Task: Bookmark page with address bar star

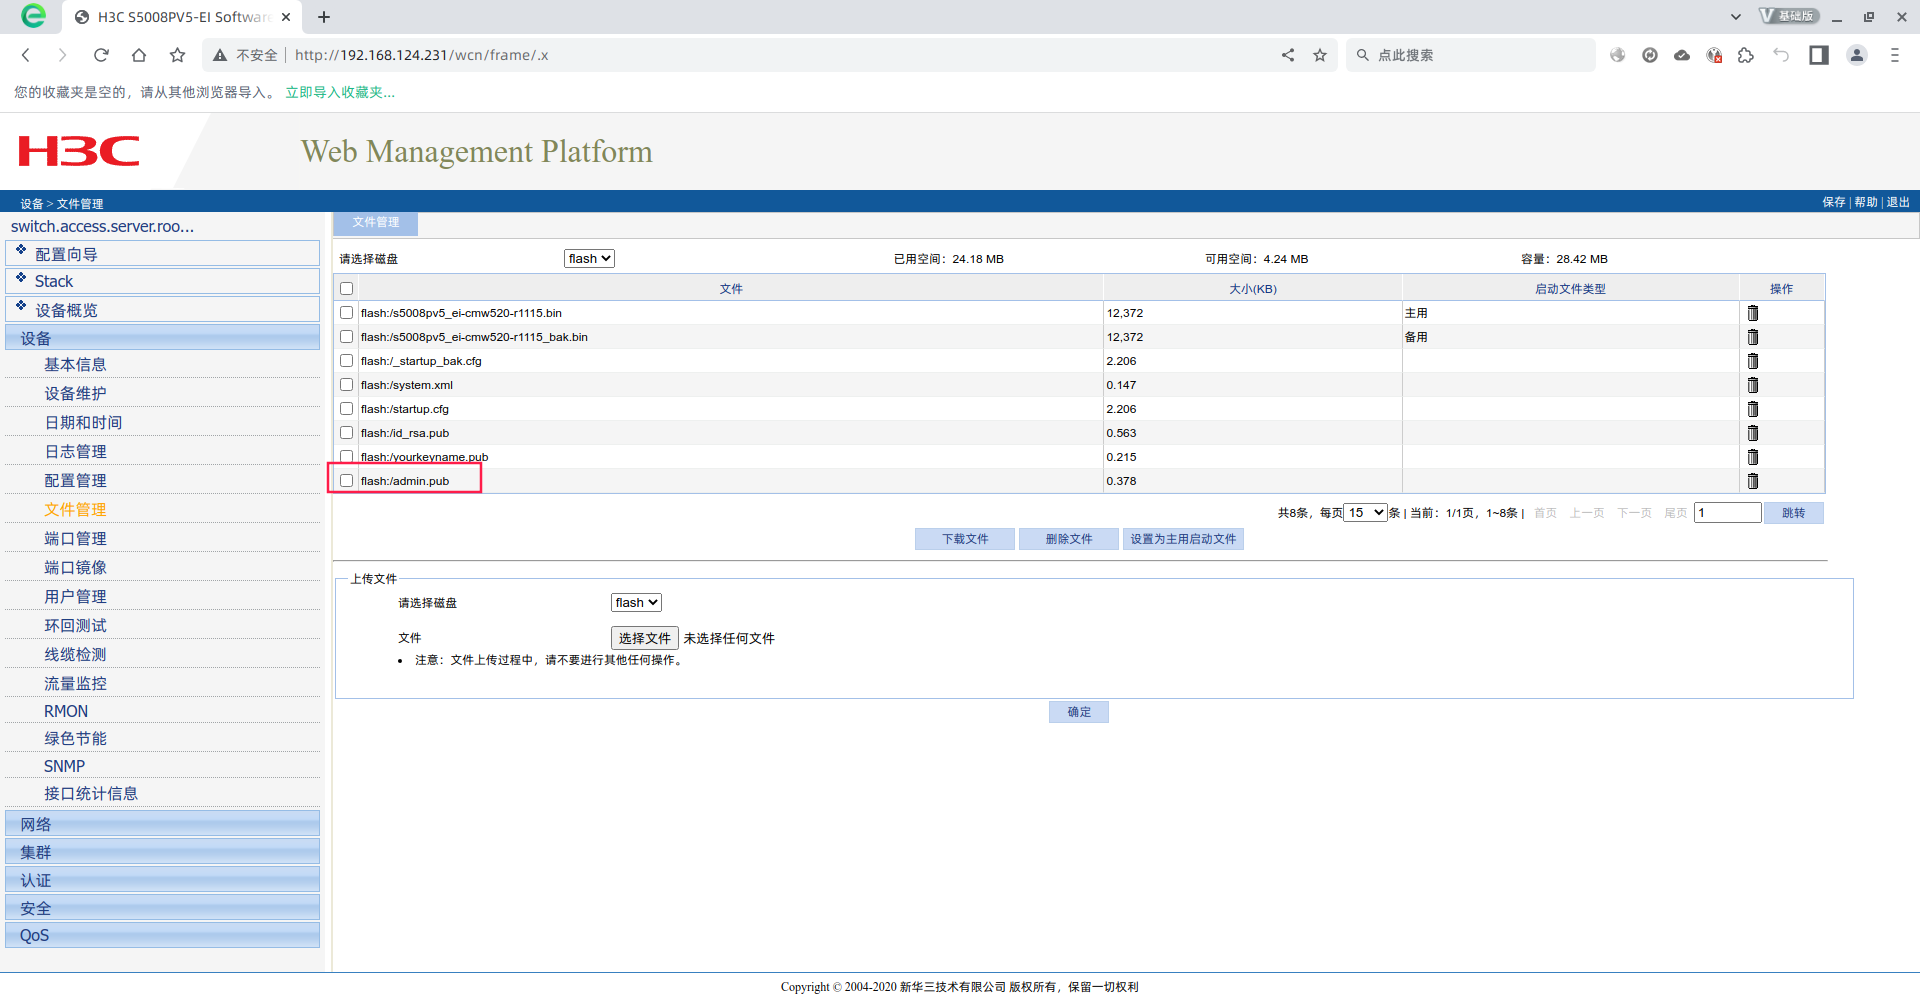Action: [x=1320, y=55]
